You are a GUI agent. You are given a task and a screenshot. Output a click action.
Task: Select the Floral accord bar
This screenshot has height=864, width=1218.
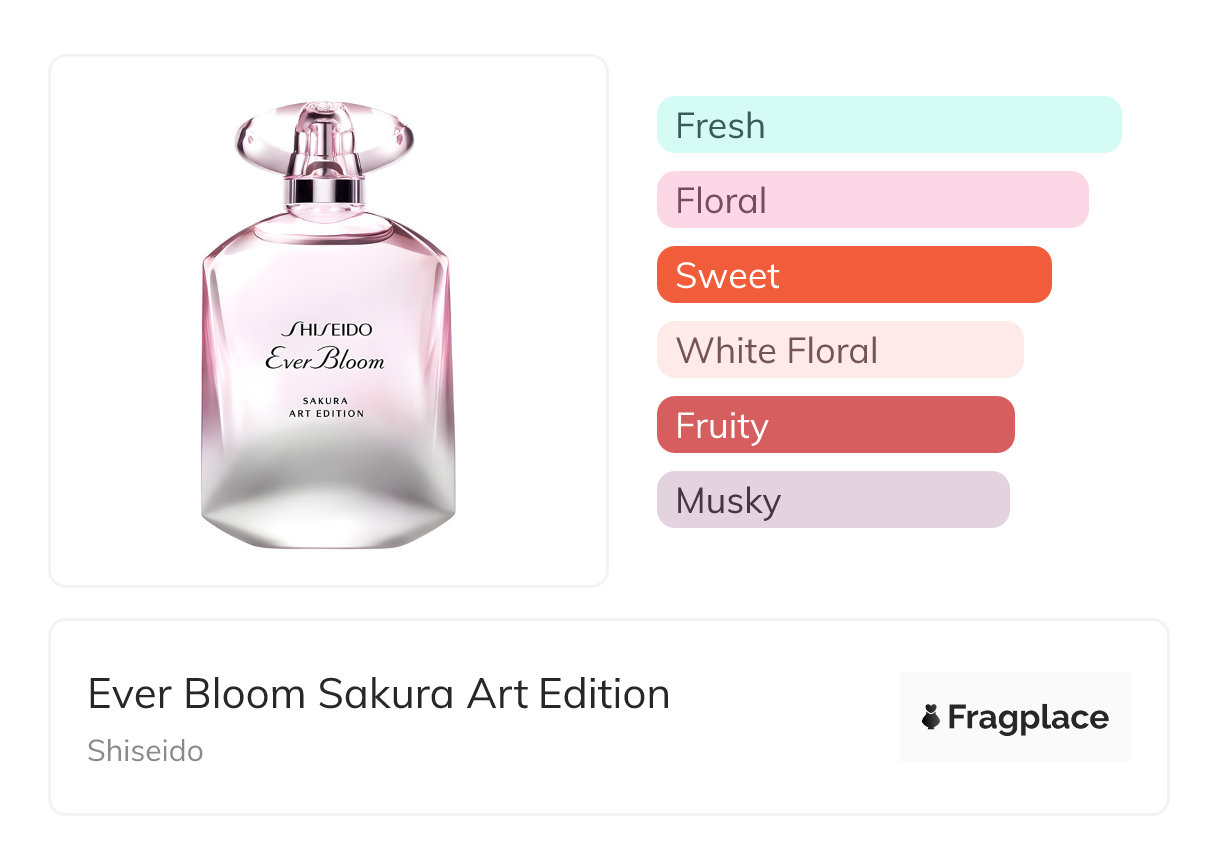click(872, 200)
